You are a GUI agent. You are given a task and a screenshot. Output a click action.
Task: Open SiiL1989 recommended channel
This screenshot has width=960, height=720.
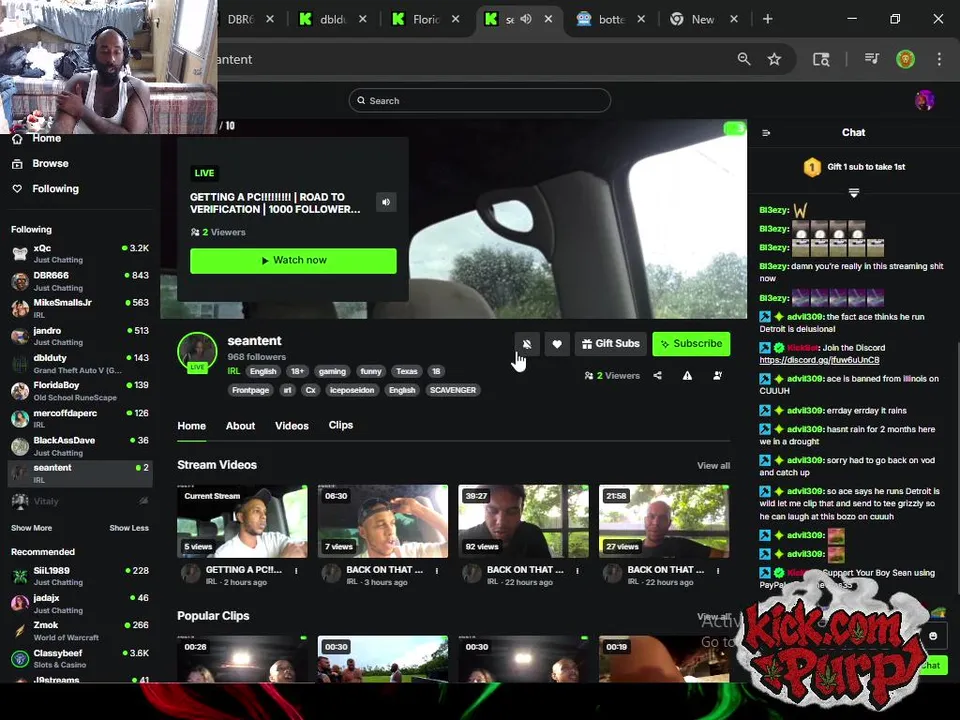point(80,576)
